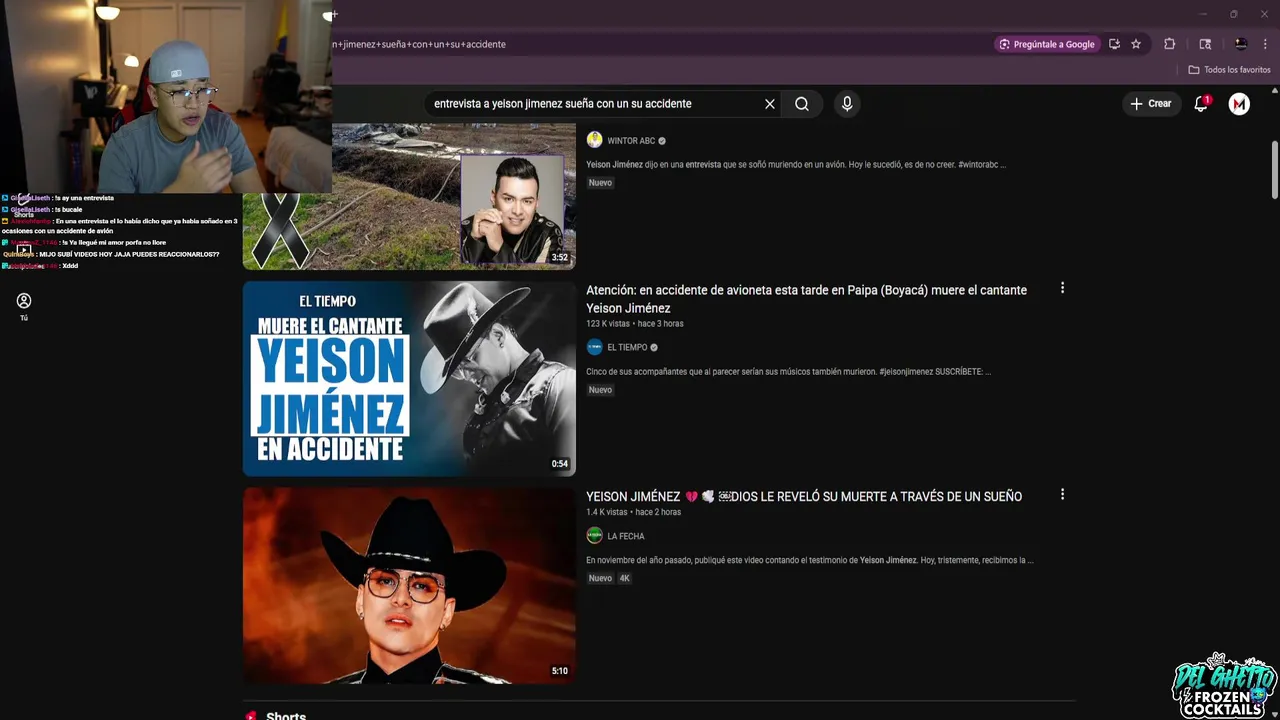Open the WINTOR ABC video thumbnail

point(409,196)
